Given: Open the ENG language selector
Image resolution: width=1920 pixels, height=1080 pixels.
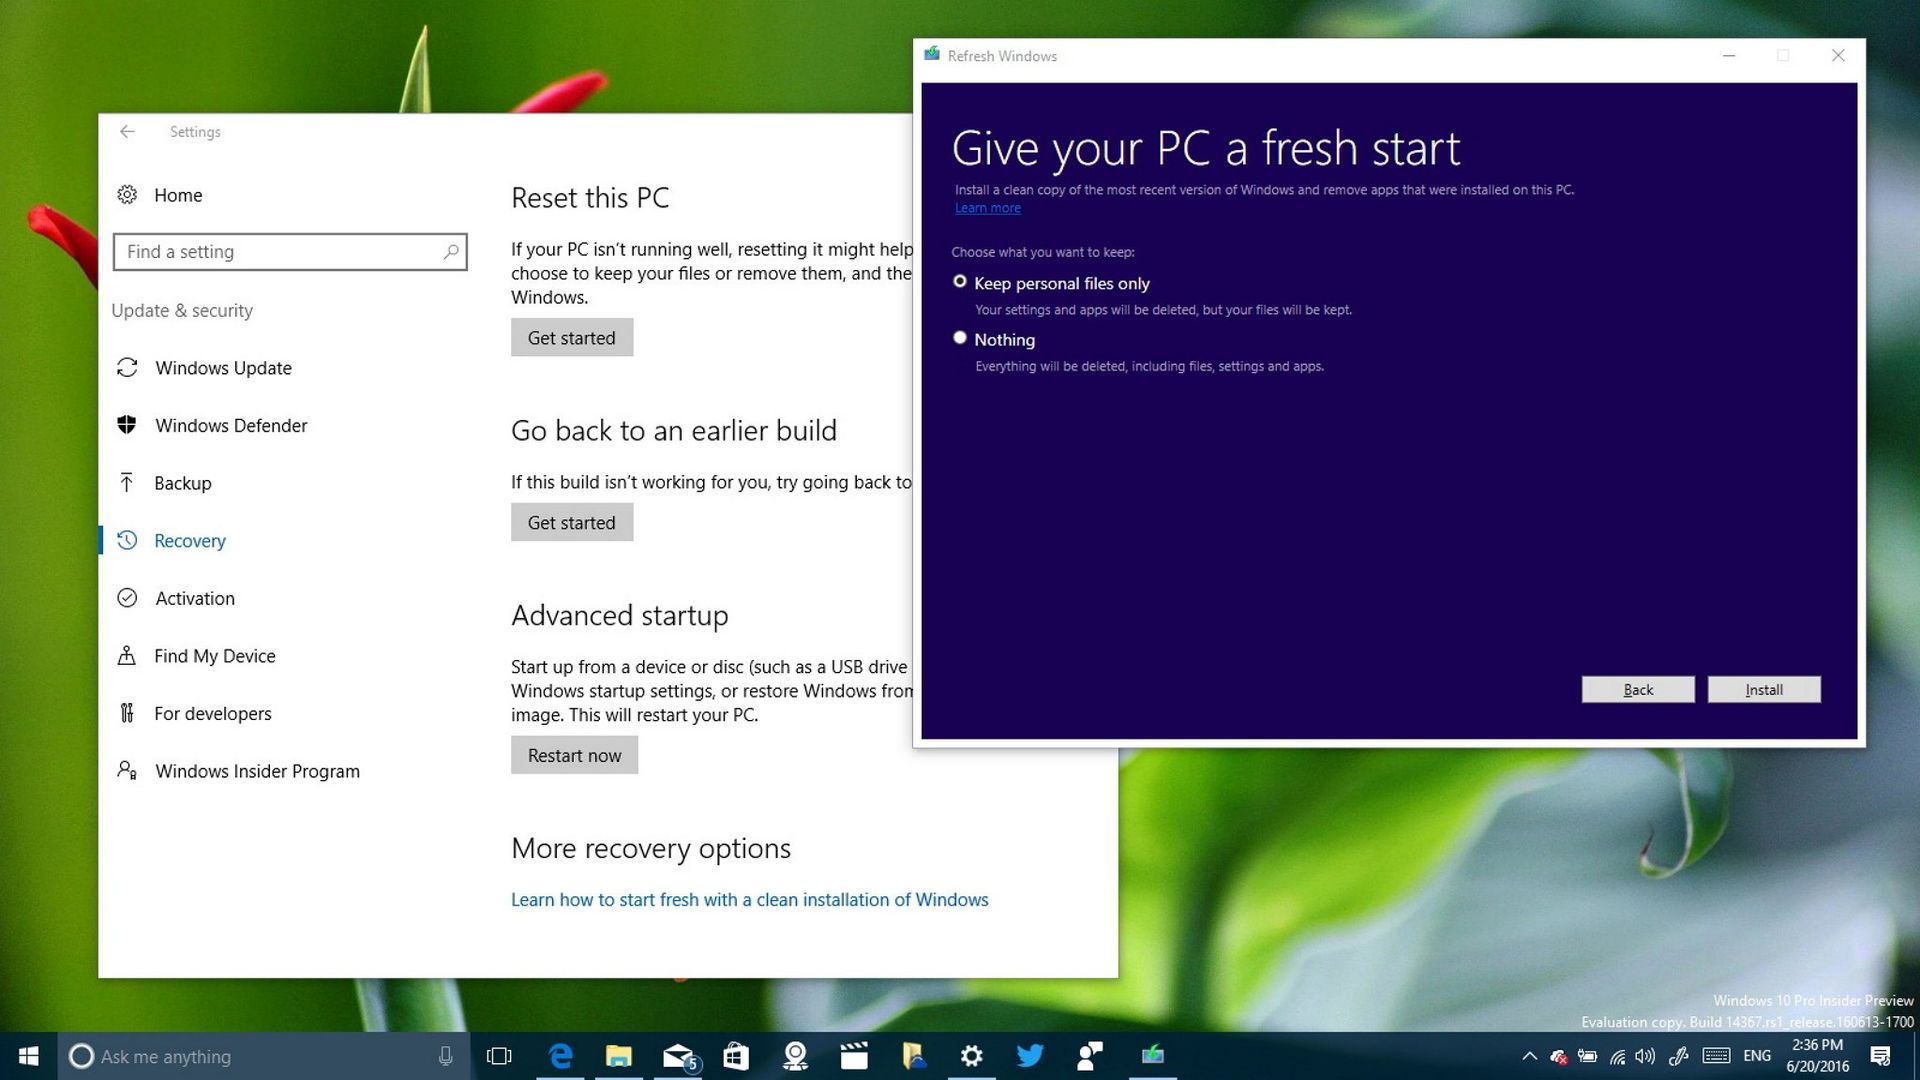Looking at the screenshot, I should [x=1757, y=1056].
